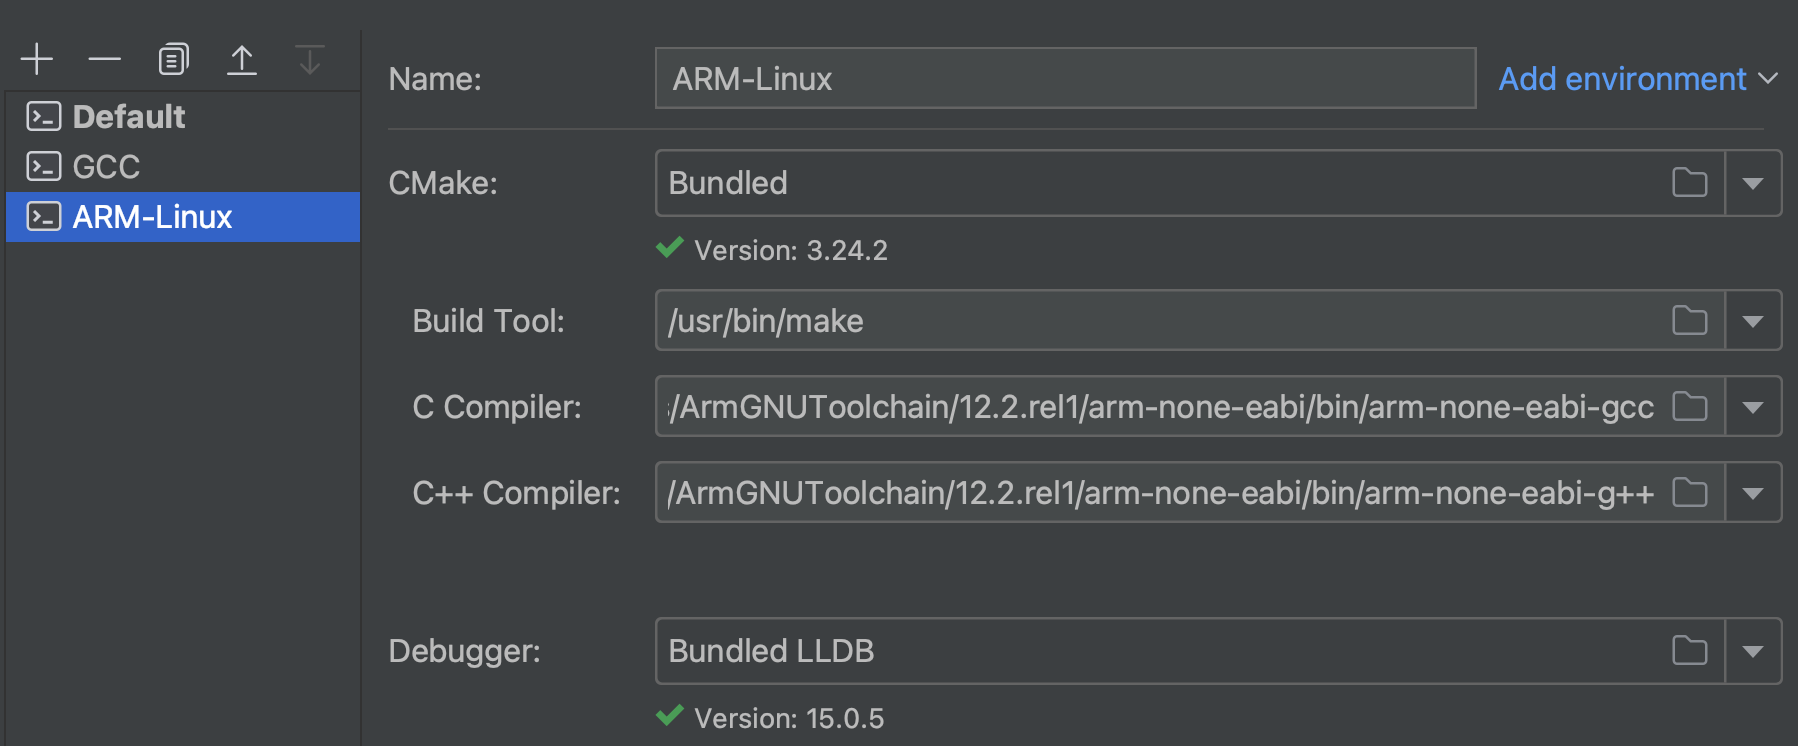1798x746 pixels.
Task: Expand the Debugger dropdown arrow
Action: pyautogui.click(x=1752, y=651)
